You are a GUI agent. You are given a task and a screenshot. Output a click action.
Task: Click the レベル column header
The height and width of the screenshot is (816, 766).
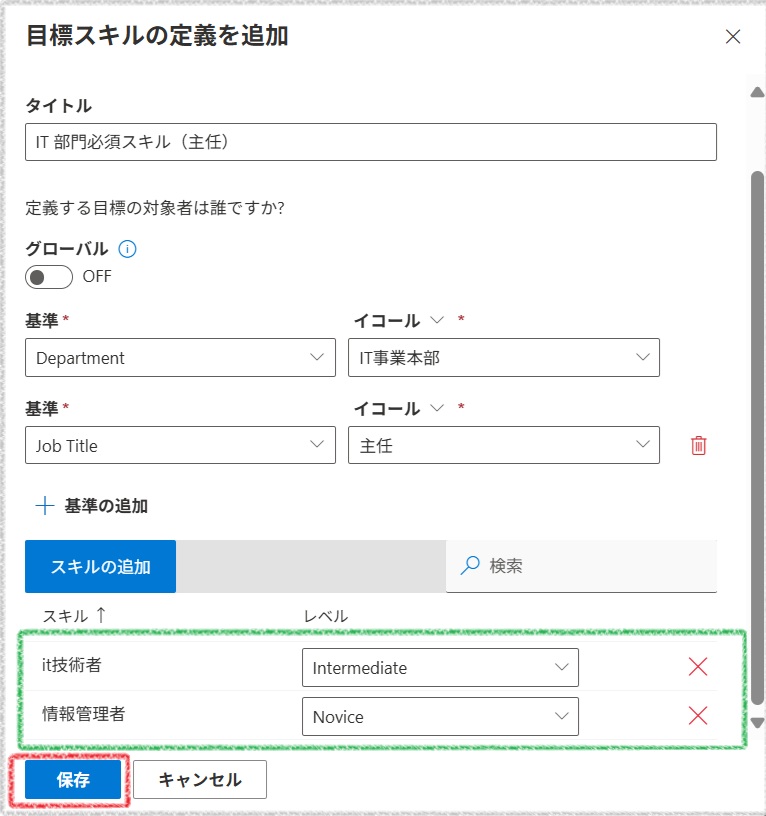pos(326,616)
